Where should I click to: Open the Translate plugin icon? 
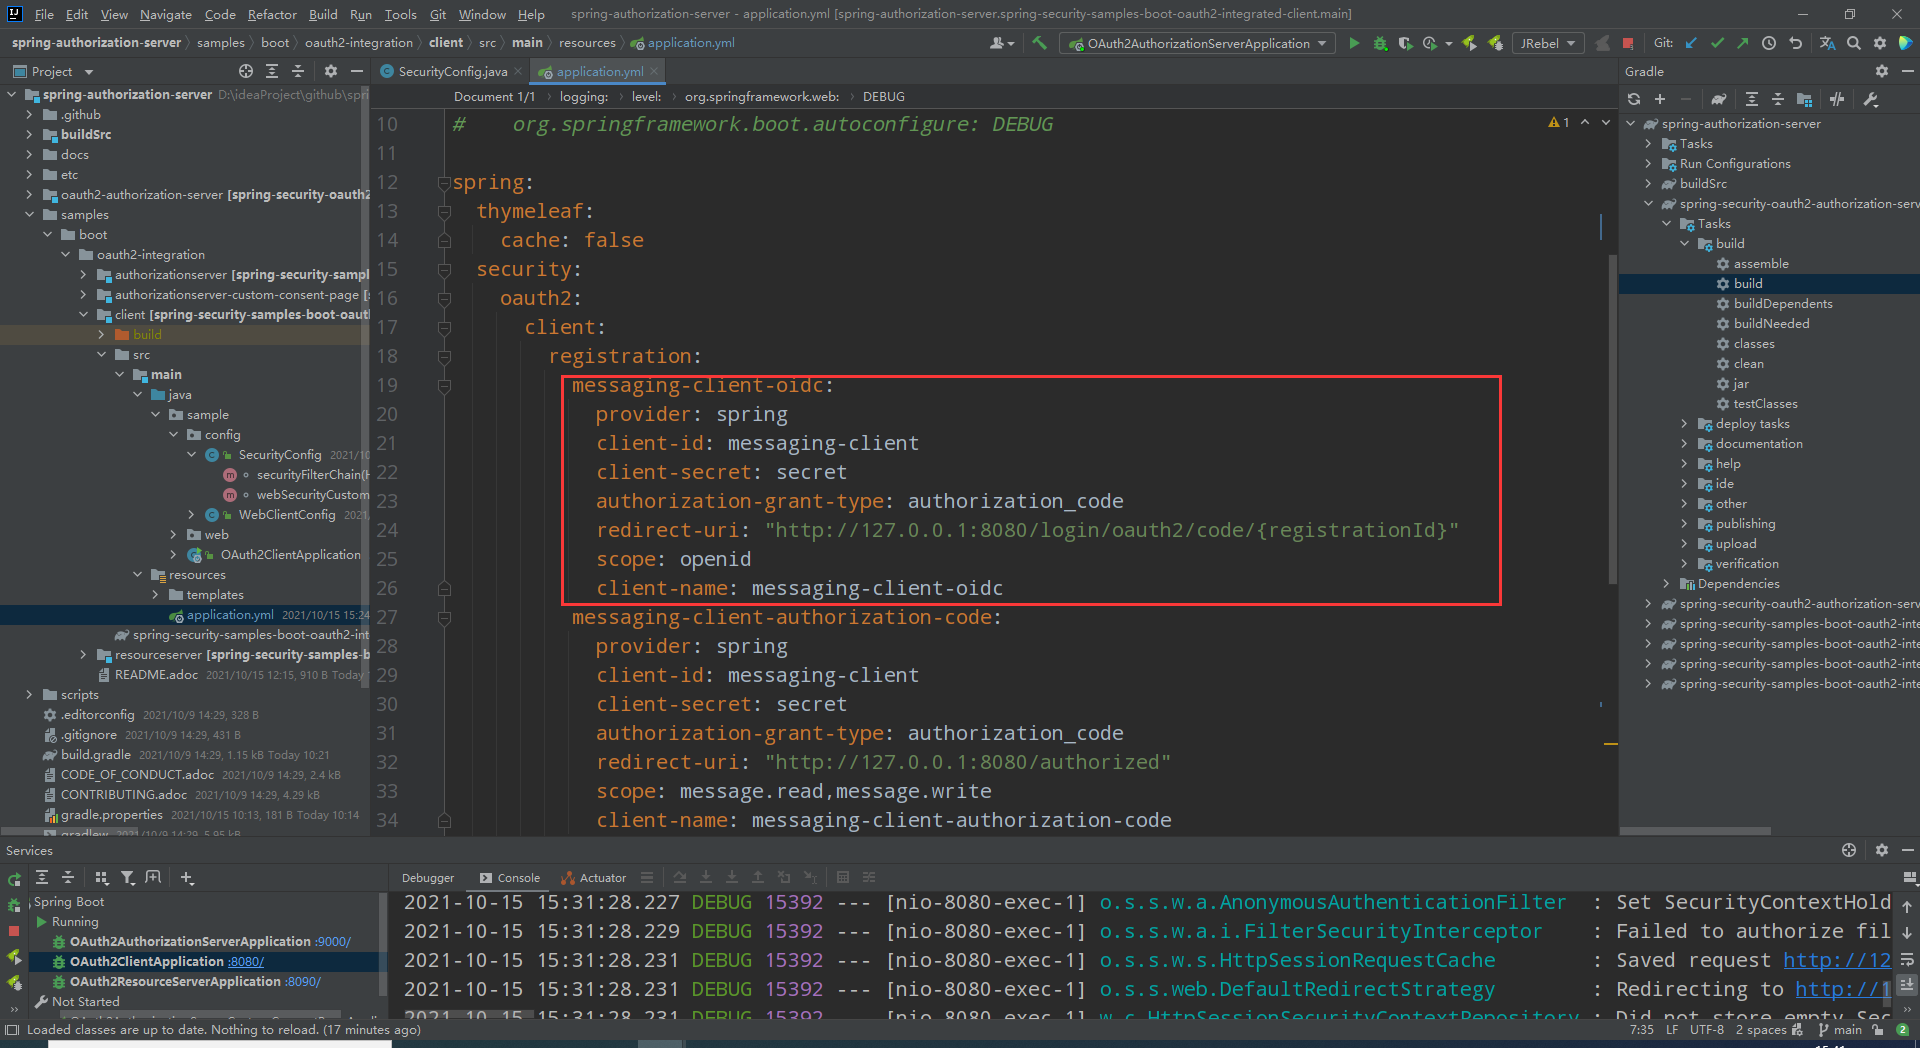(1827, 43)
